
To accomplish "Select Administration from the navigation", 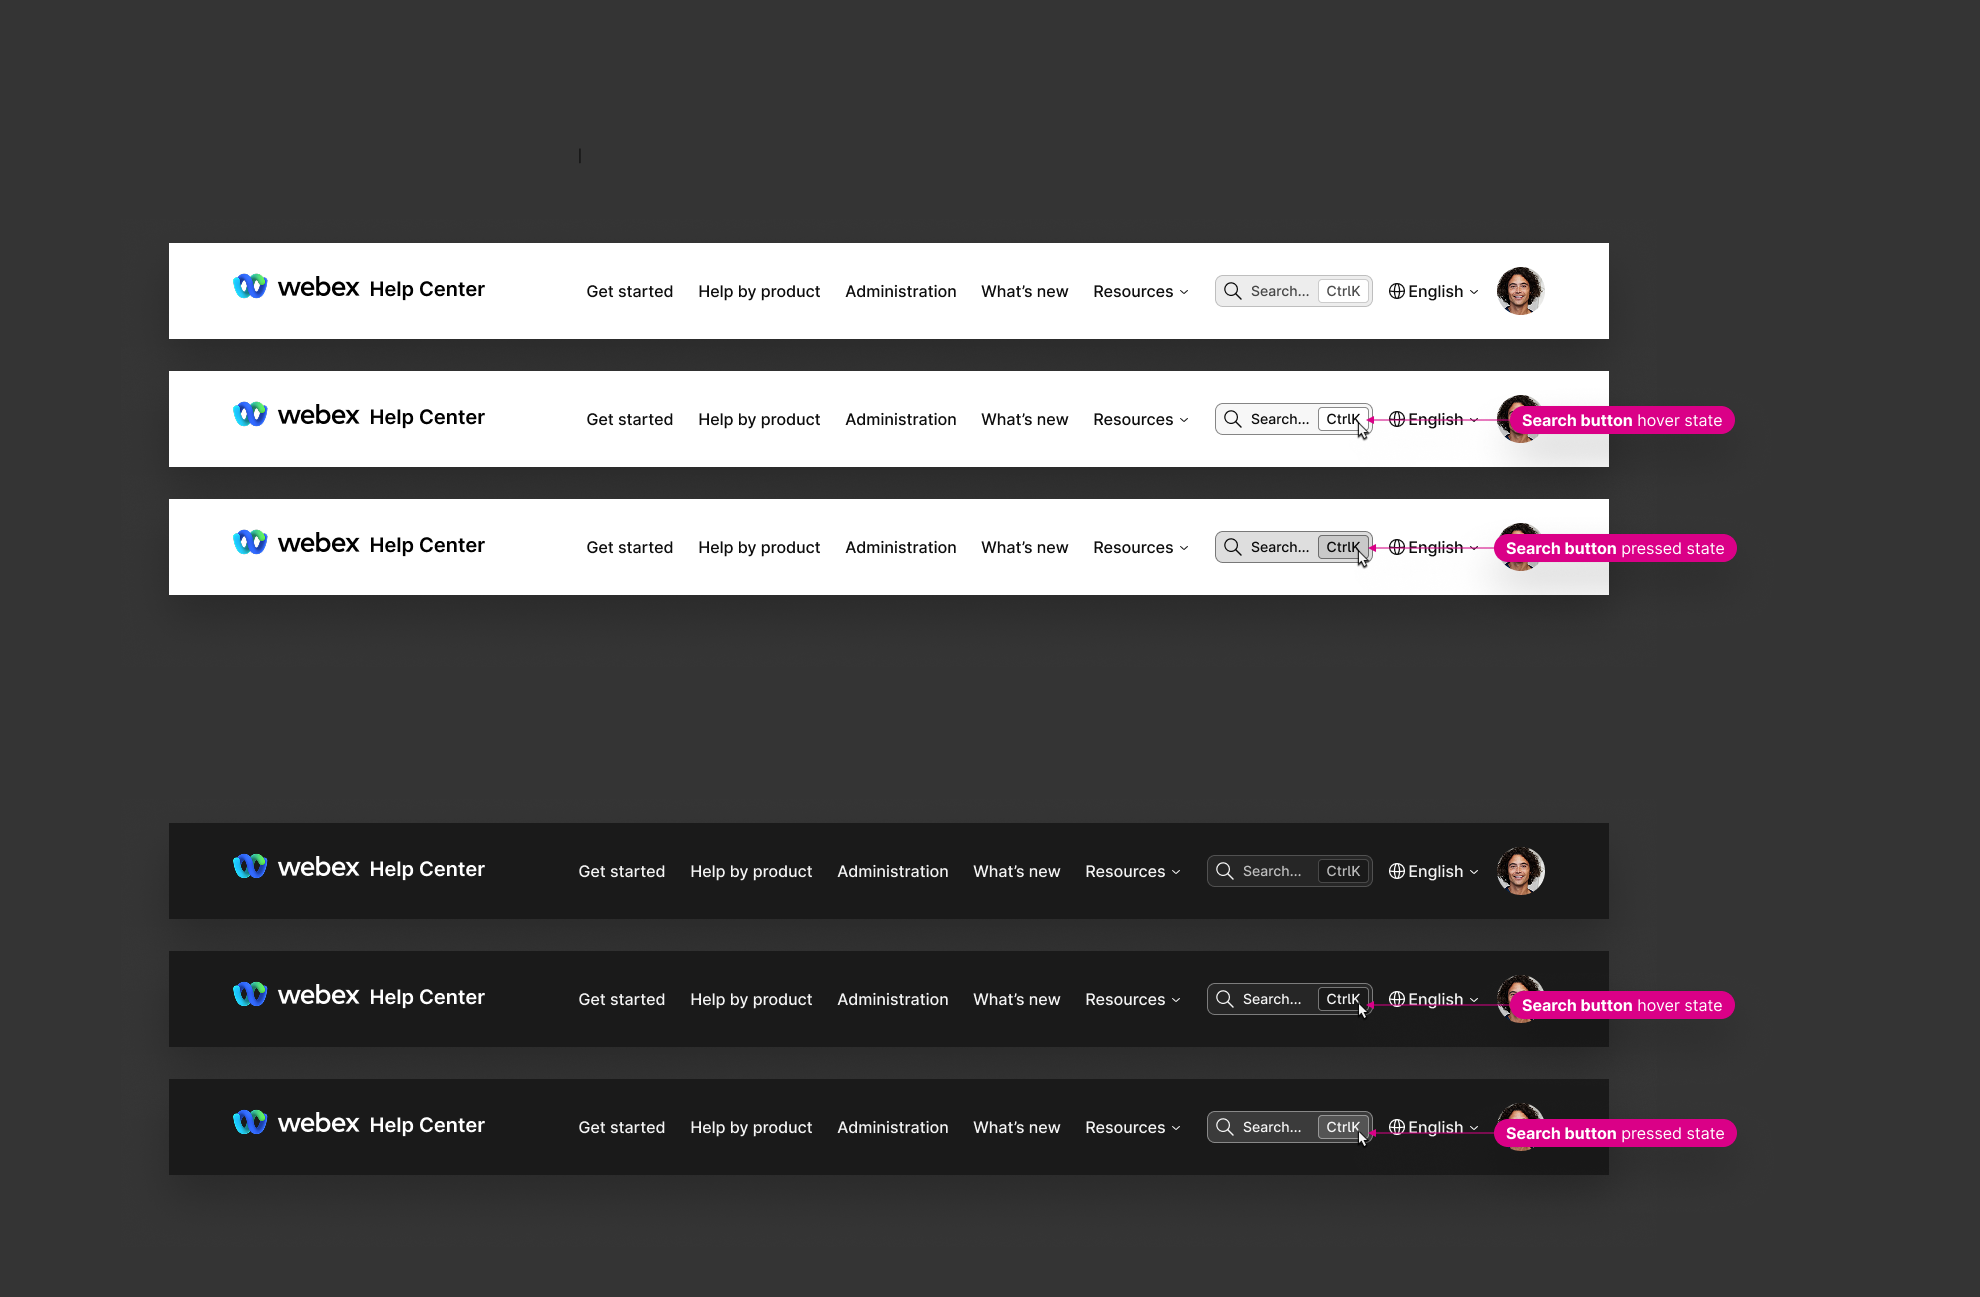I will tap(900, 291).
